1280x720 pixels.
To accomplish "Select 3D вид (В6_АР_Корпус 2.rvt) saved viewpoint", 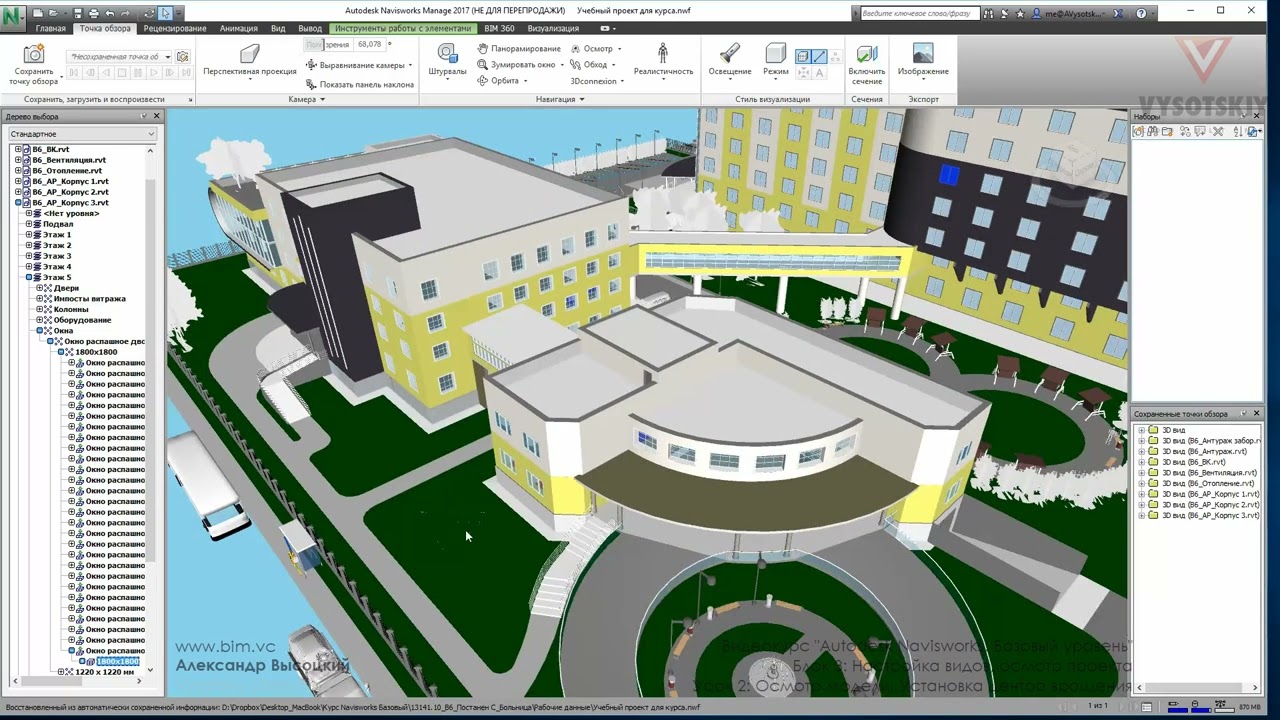I will coord(1210,505).
